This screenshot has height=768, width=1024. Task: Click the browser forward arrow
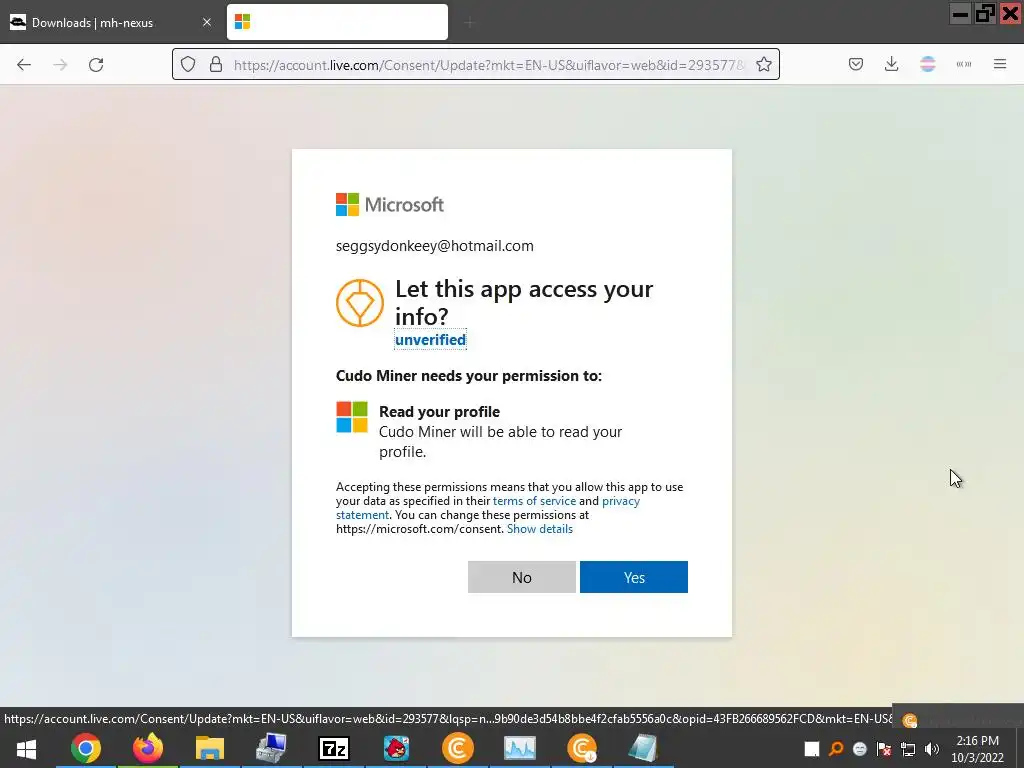pyautogui.click(x=60, y=65)
